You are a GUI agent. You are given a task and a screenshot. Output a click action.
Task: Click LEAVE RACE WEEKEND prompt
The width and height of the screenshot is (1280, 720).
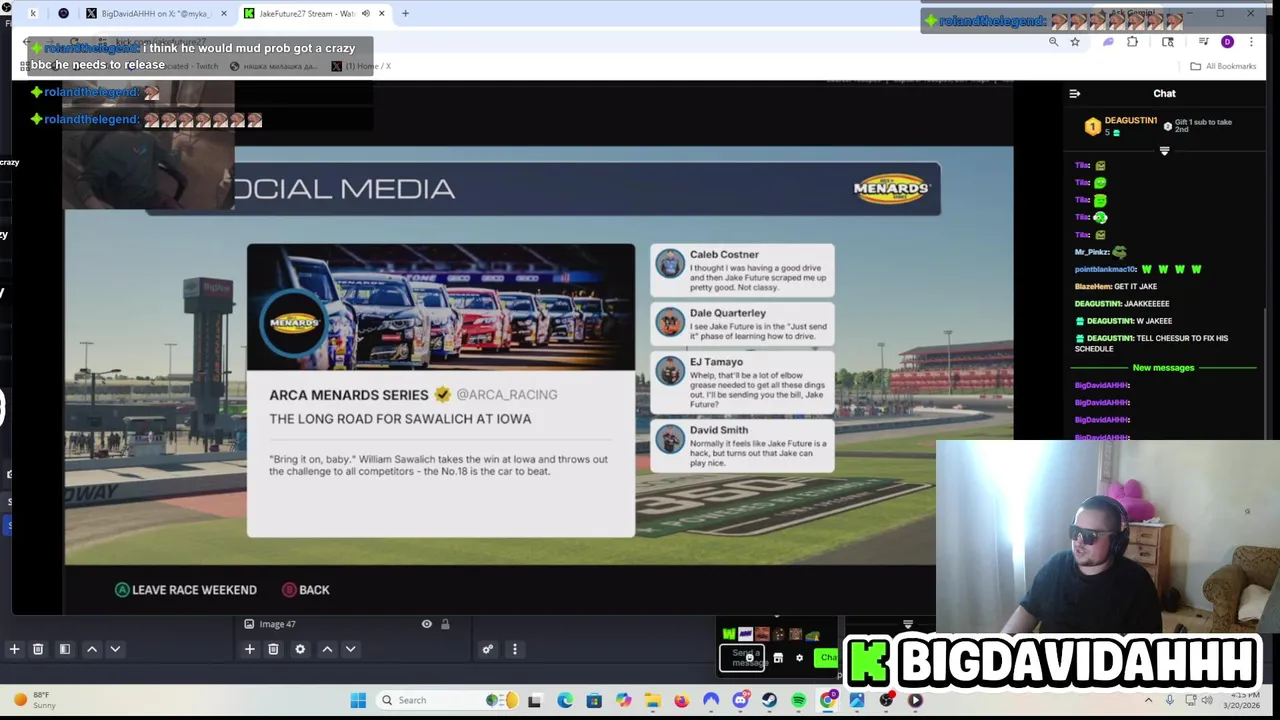coord(186,590)
